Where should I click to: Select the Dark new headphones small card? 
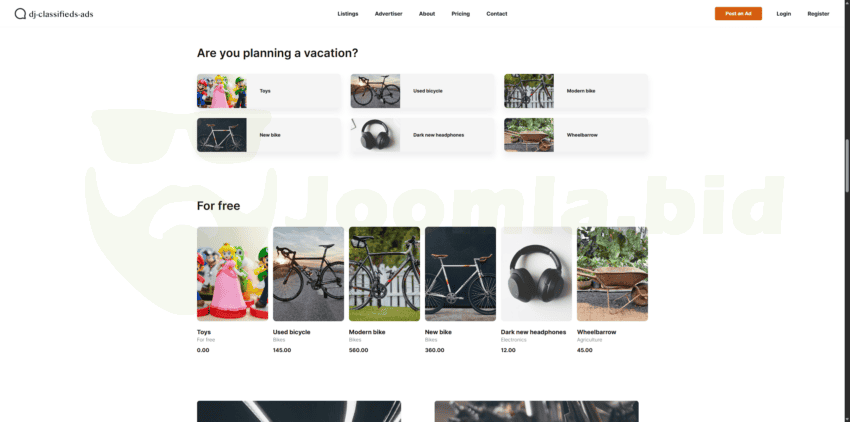422,135
